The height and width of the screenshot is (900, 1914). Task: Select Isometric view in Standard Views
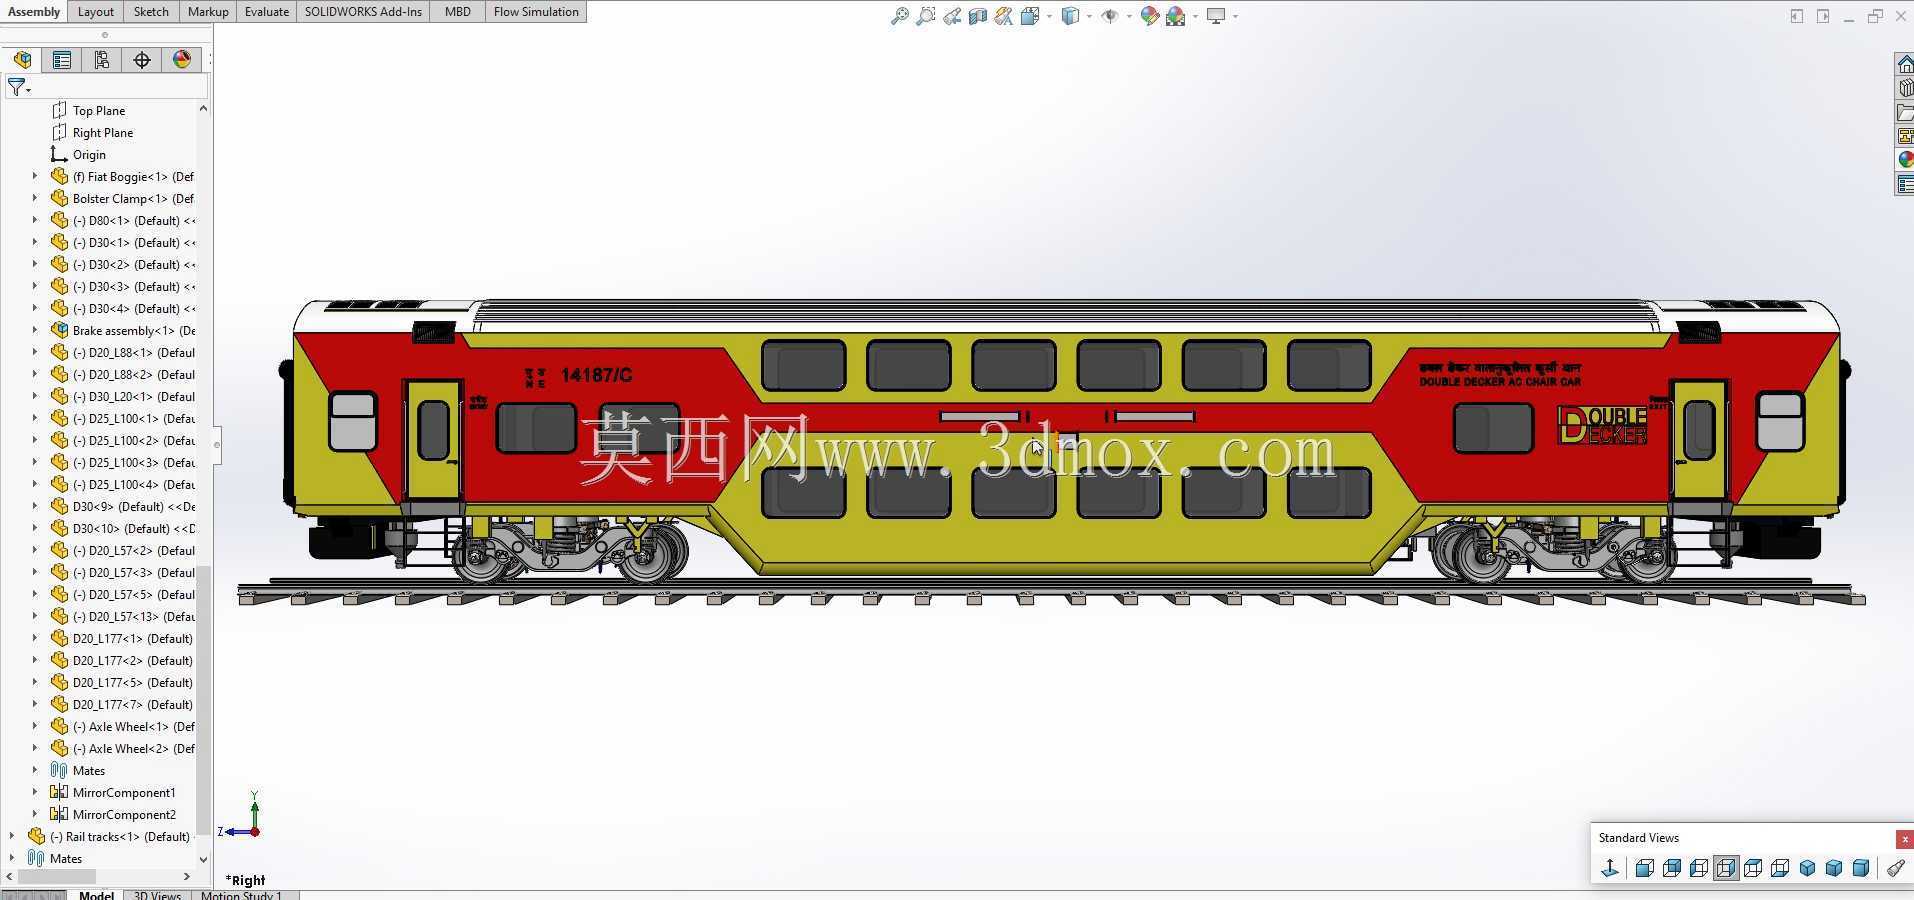(x=1807, y=868)
